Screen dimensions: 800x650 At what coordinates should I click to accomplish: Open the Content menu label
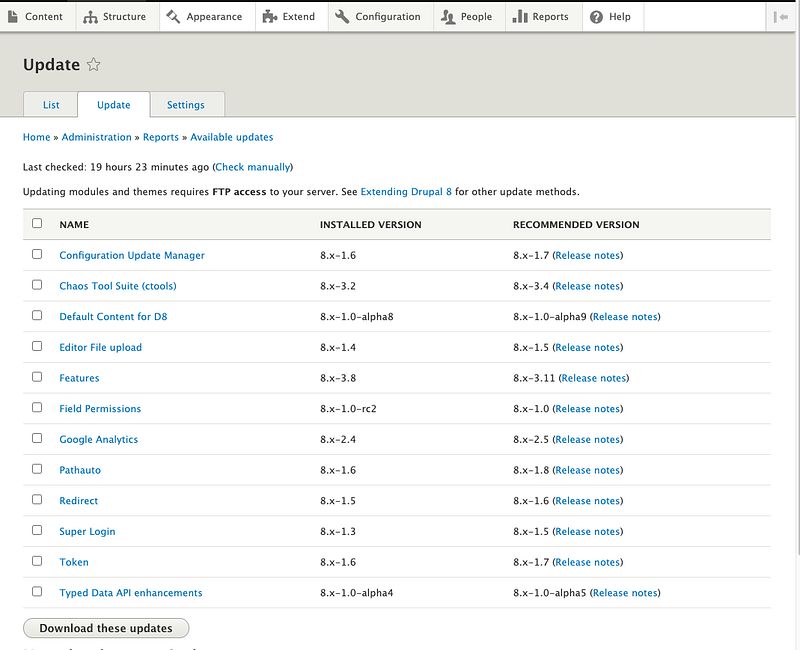click(x=44, y=17)
